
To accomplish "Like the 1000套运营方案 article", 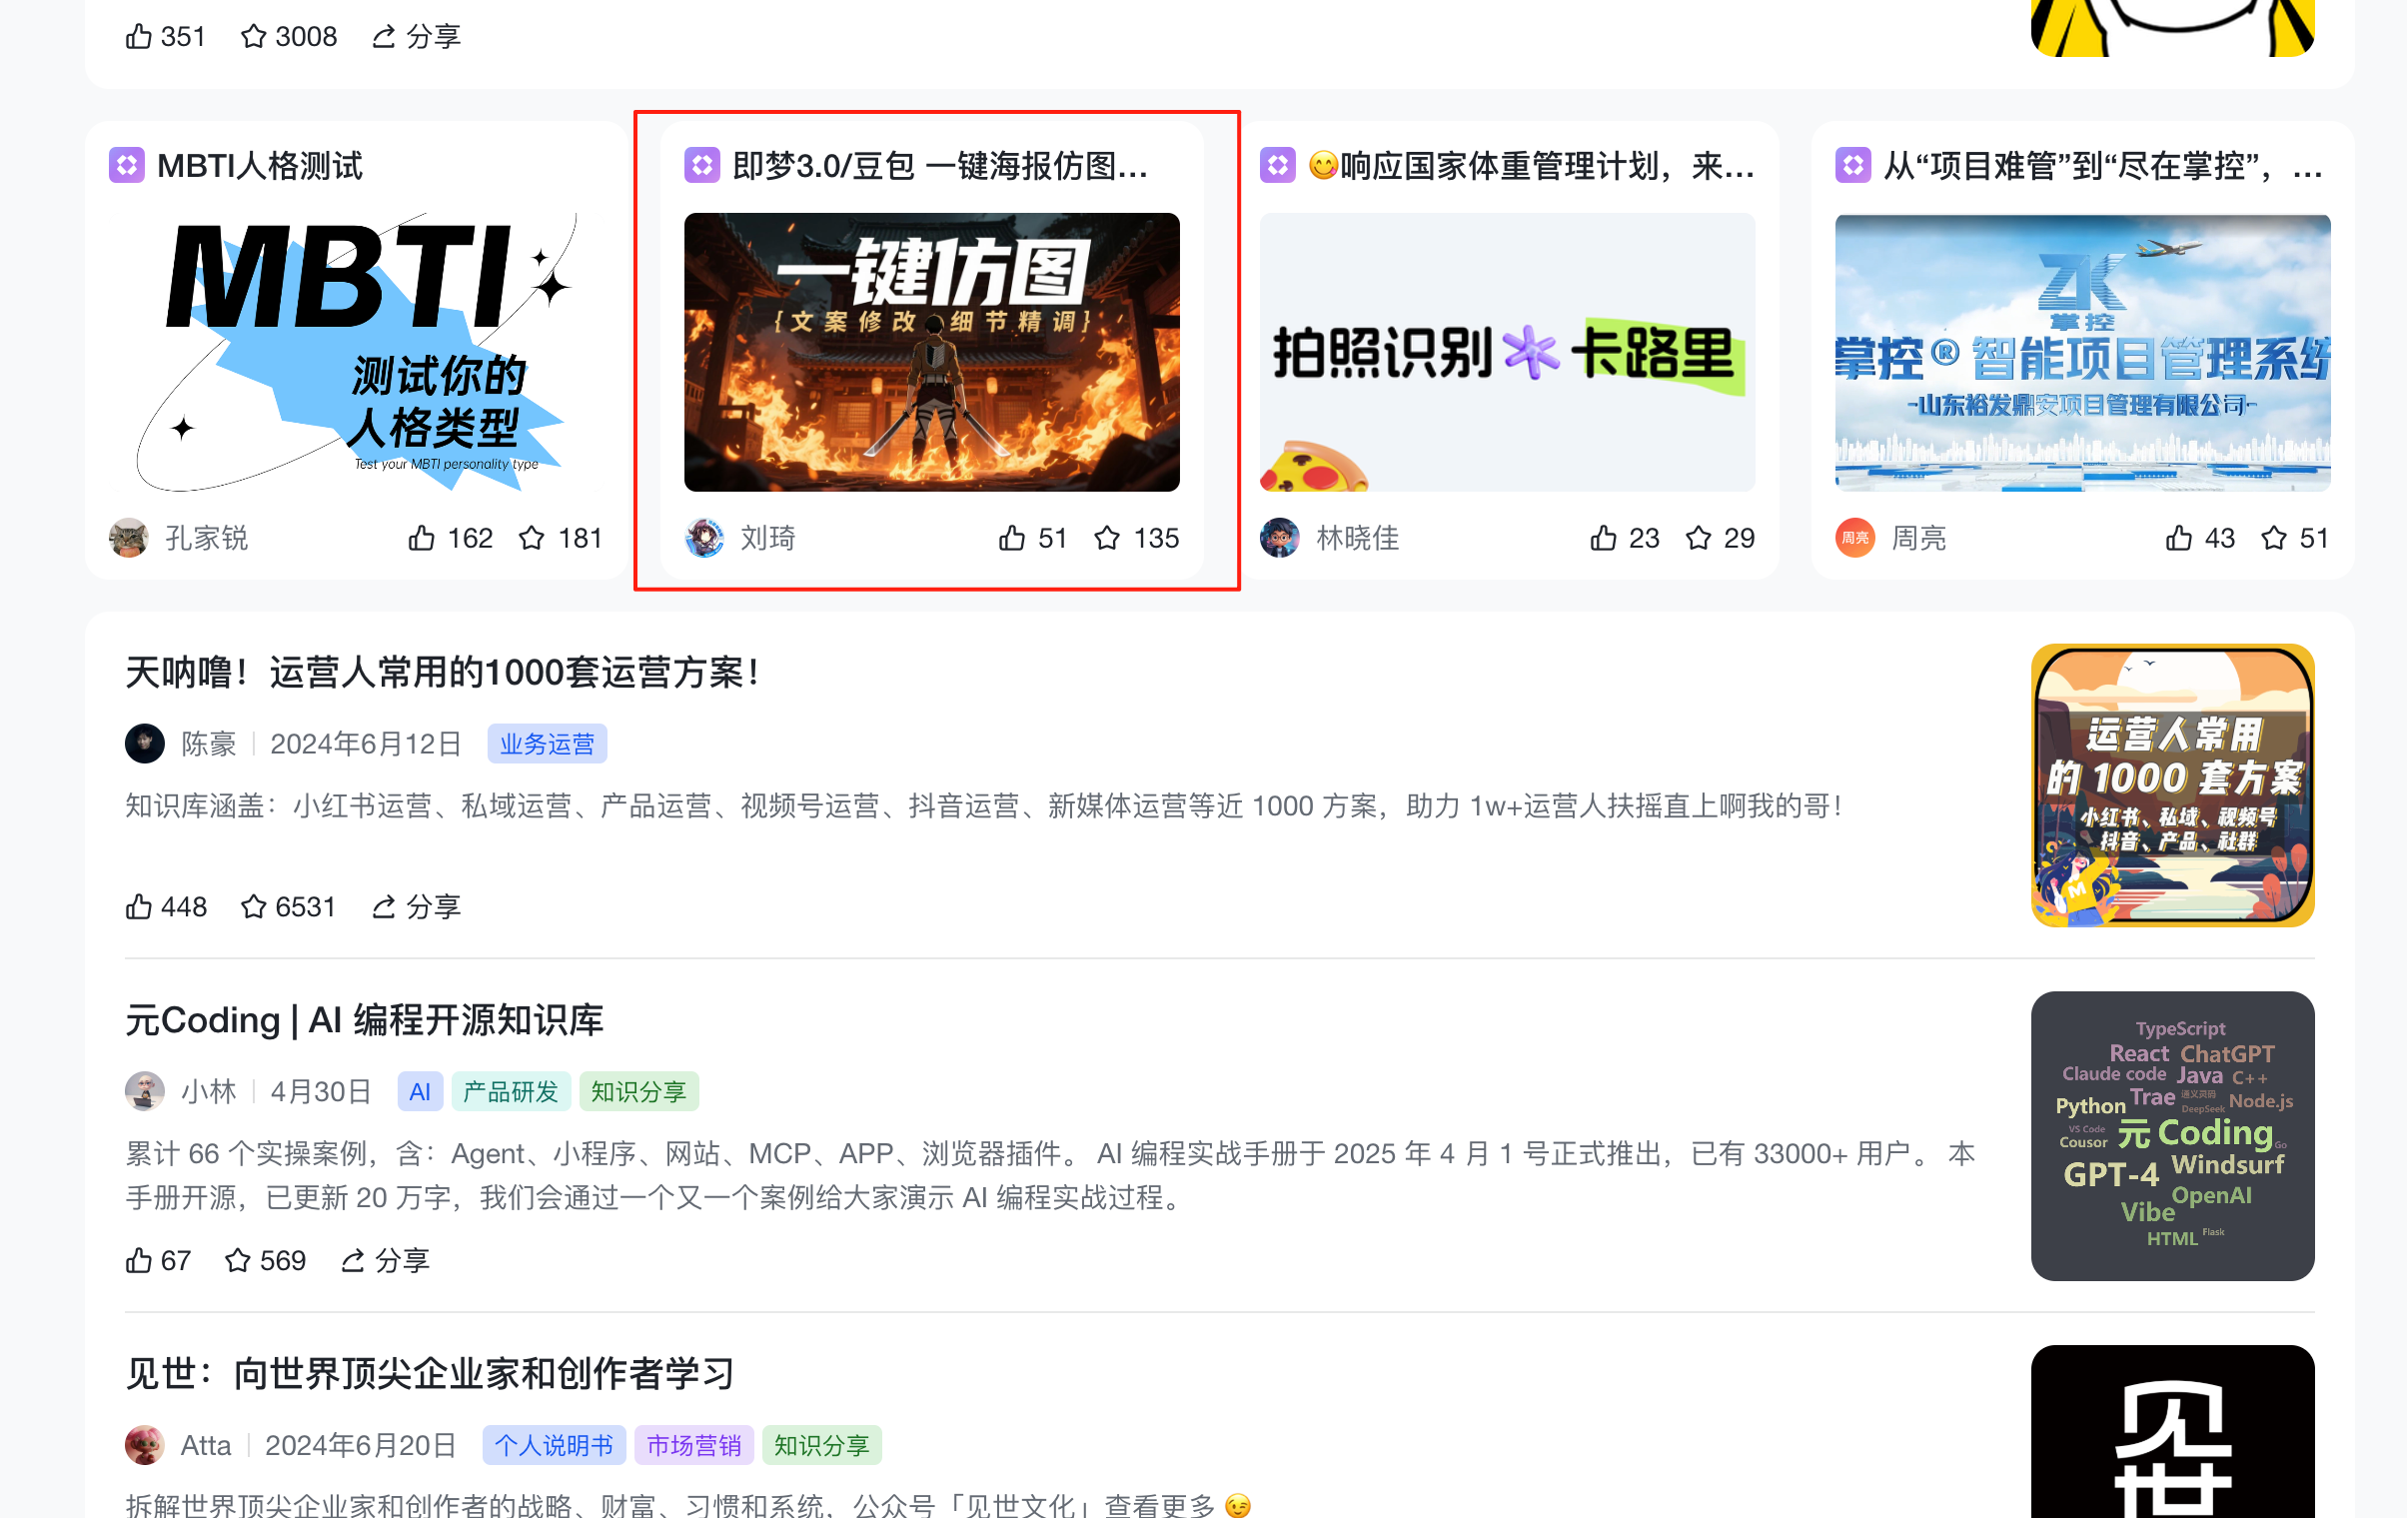I will coord(139,907).
